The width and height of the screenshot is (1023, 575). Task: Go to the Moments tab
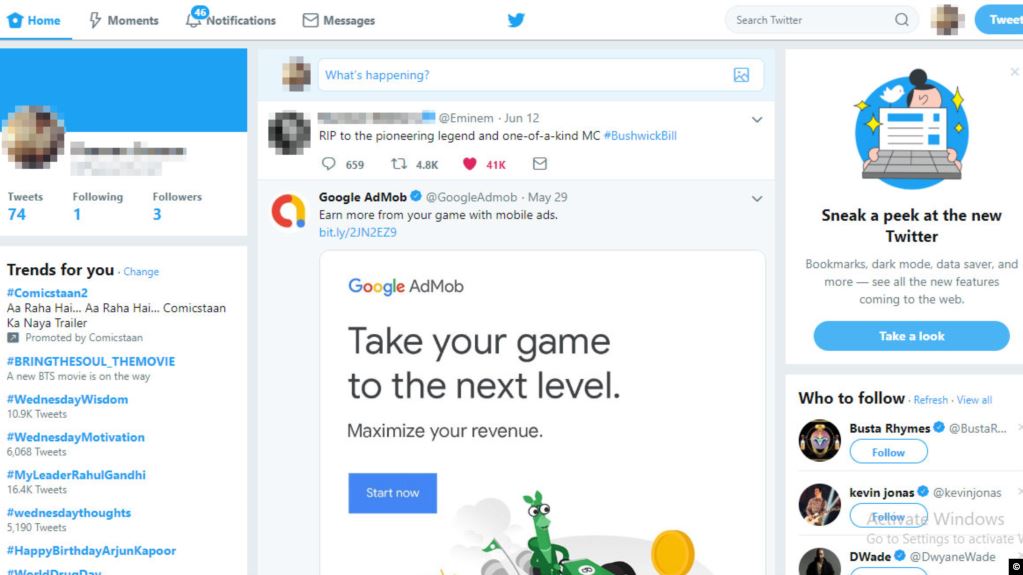[124, 20]
